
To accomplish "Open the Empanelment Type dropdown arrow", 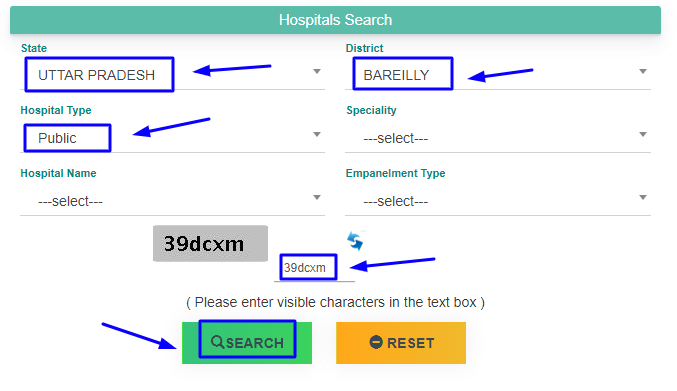I will tap(643, 198).
